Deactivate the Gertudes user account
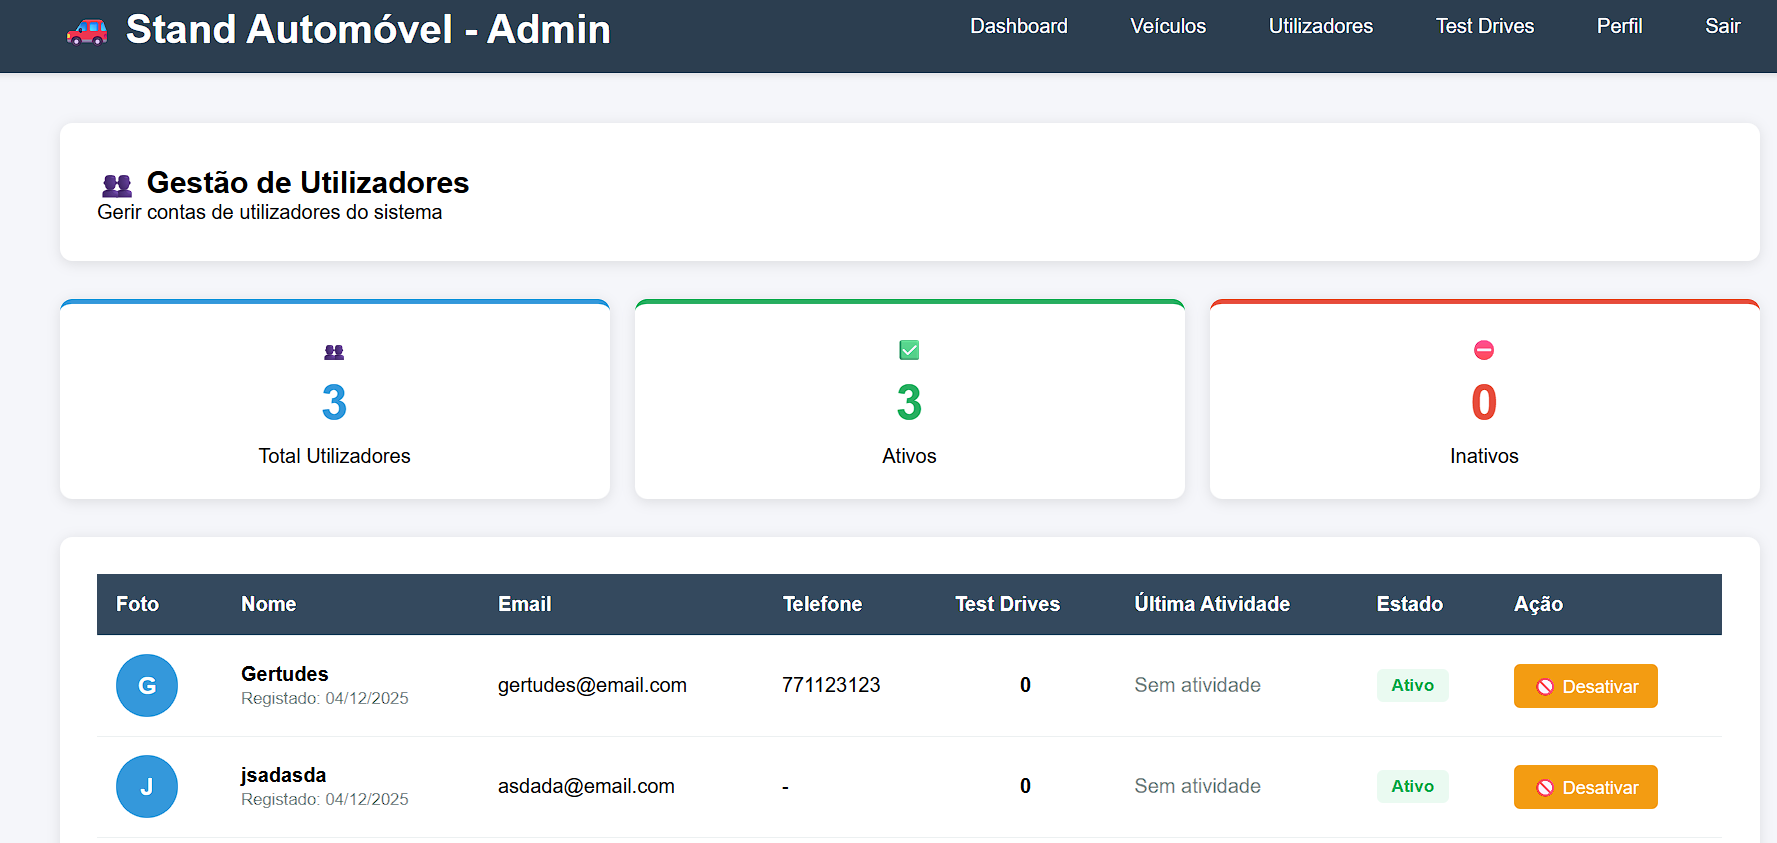 (x=1585, y=686)
